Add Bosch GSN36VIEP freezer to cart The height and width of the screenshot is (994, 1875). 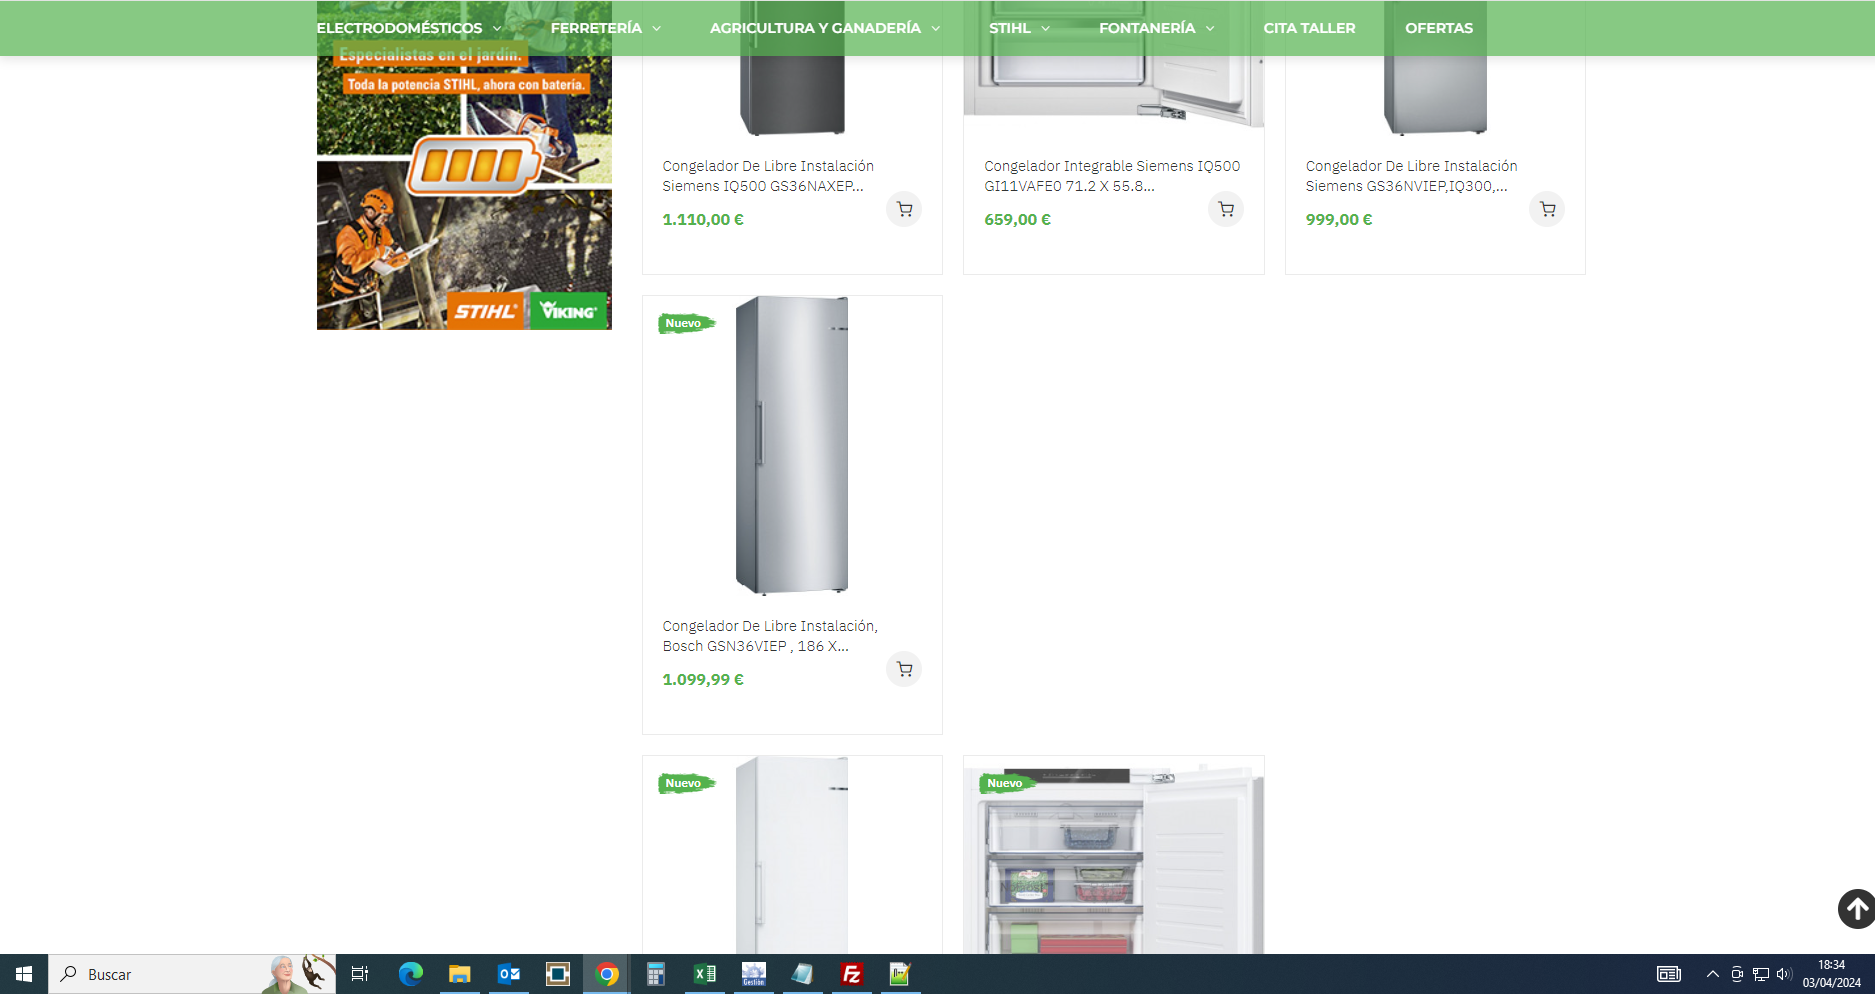(904, 670)
